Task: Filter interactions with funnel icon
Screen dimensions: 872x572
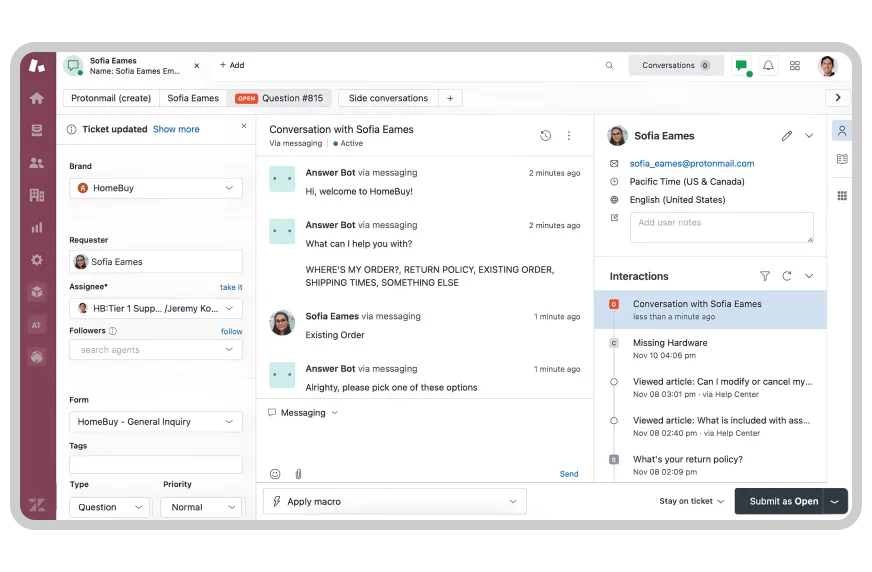Action: [765, 276]
